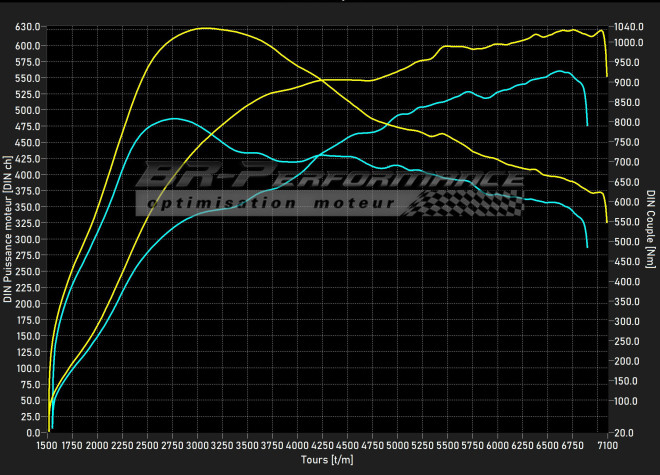
Task: Click the peak of the yellow torque curve
Action: coord(203,28)
